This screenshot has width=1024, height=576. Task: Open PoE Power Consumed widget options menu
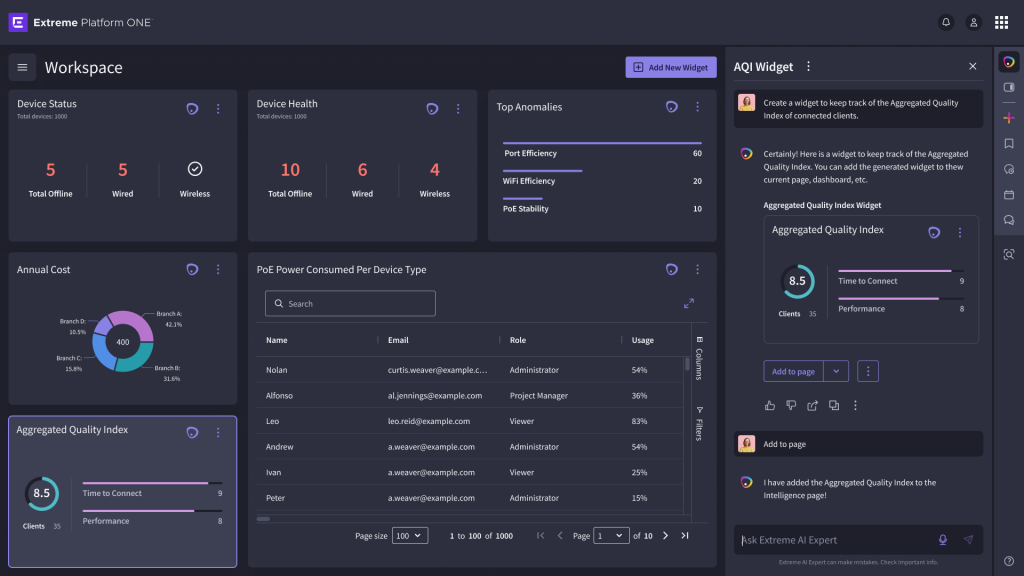coord(697,269)
